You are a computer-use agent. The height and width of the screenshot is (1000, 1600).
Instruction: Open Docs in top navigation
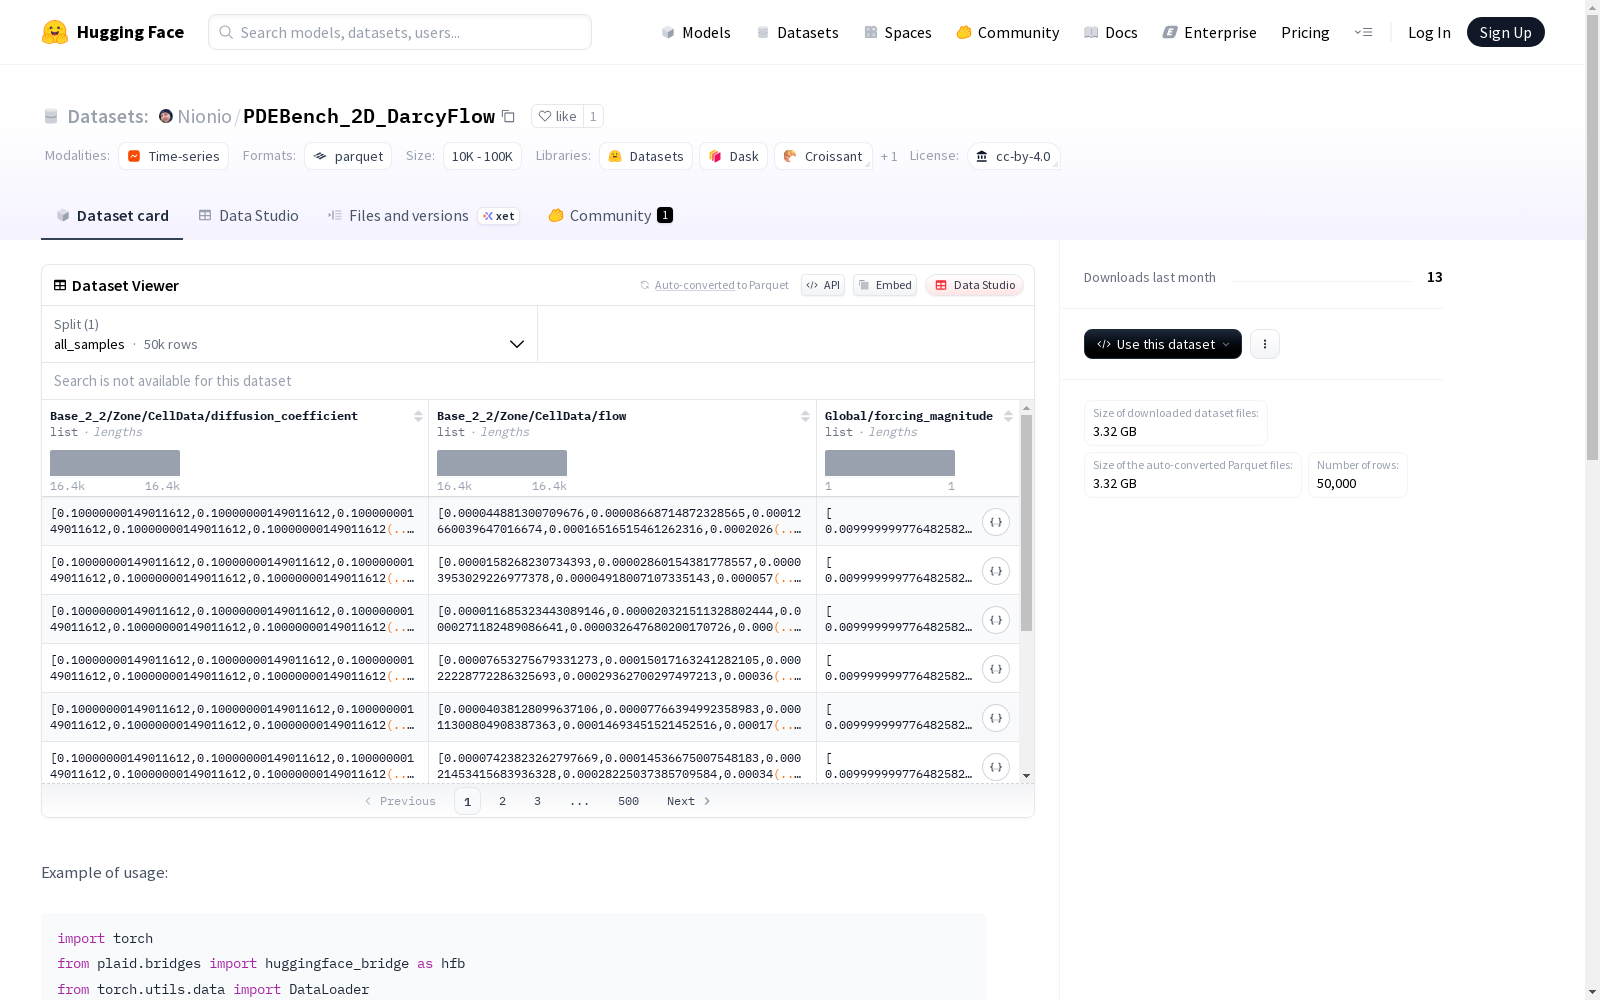1111,32
